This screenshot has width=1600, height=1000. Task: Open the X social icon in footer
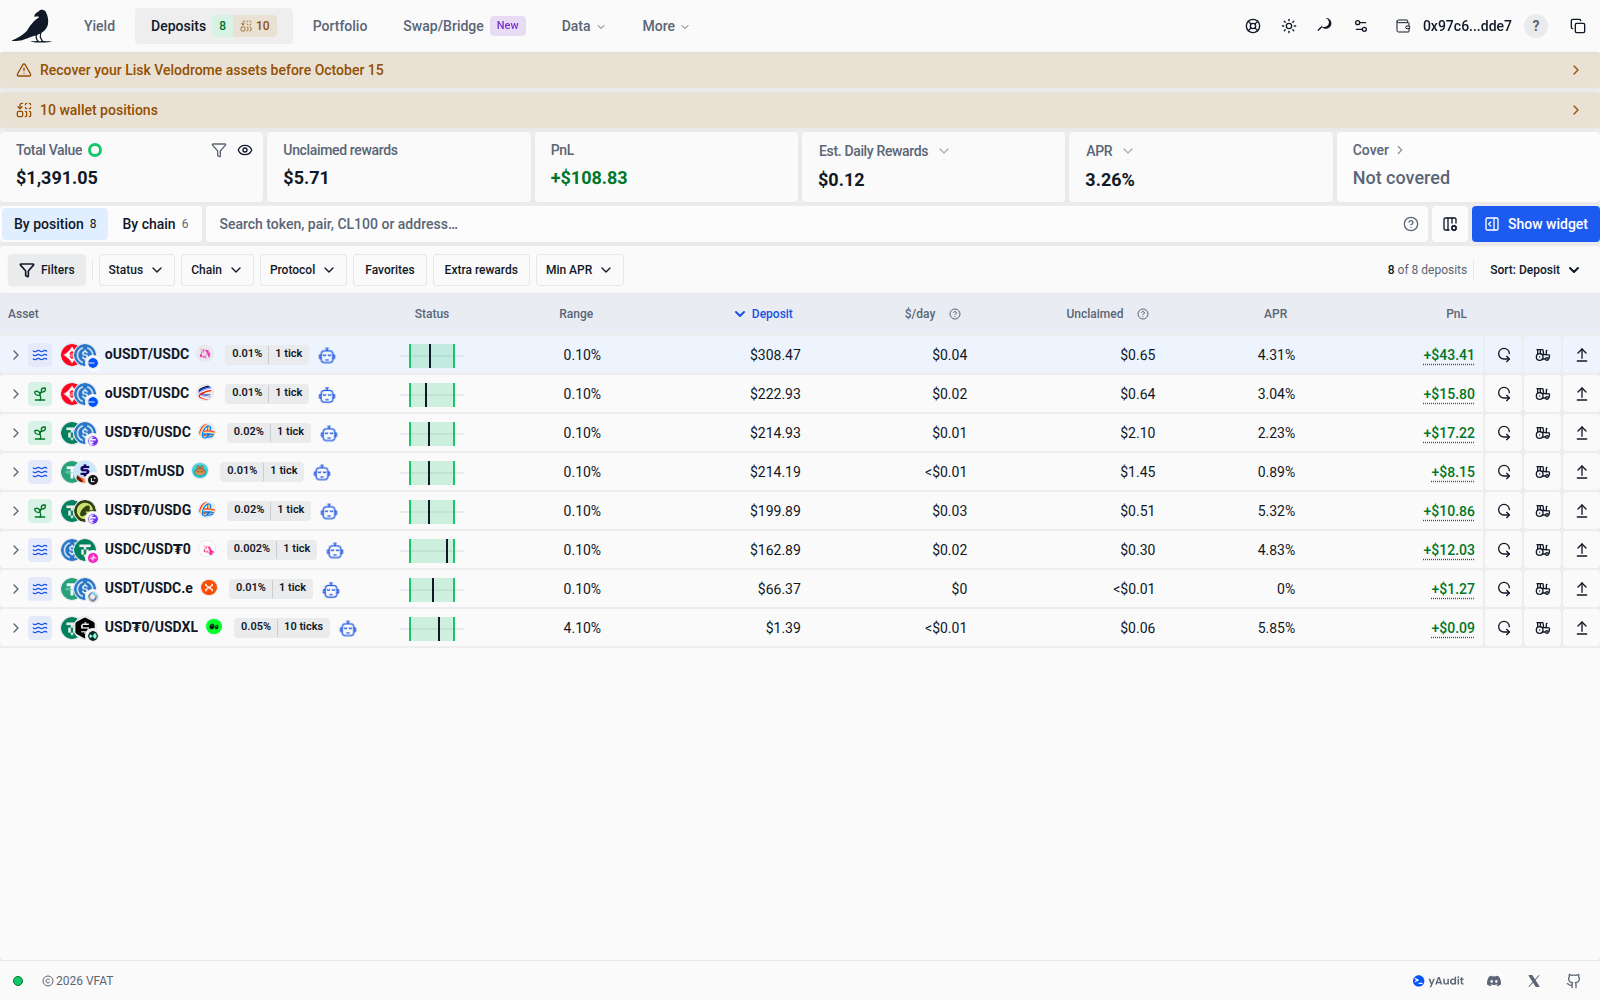click(1534, 981)
